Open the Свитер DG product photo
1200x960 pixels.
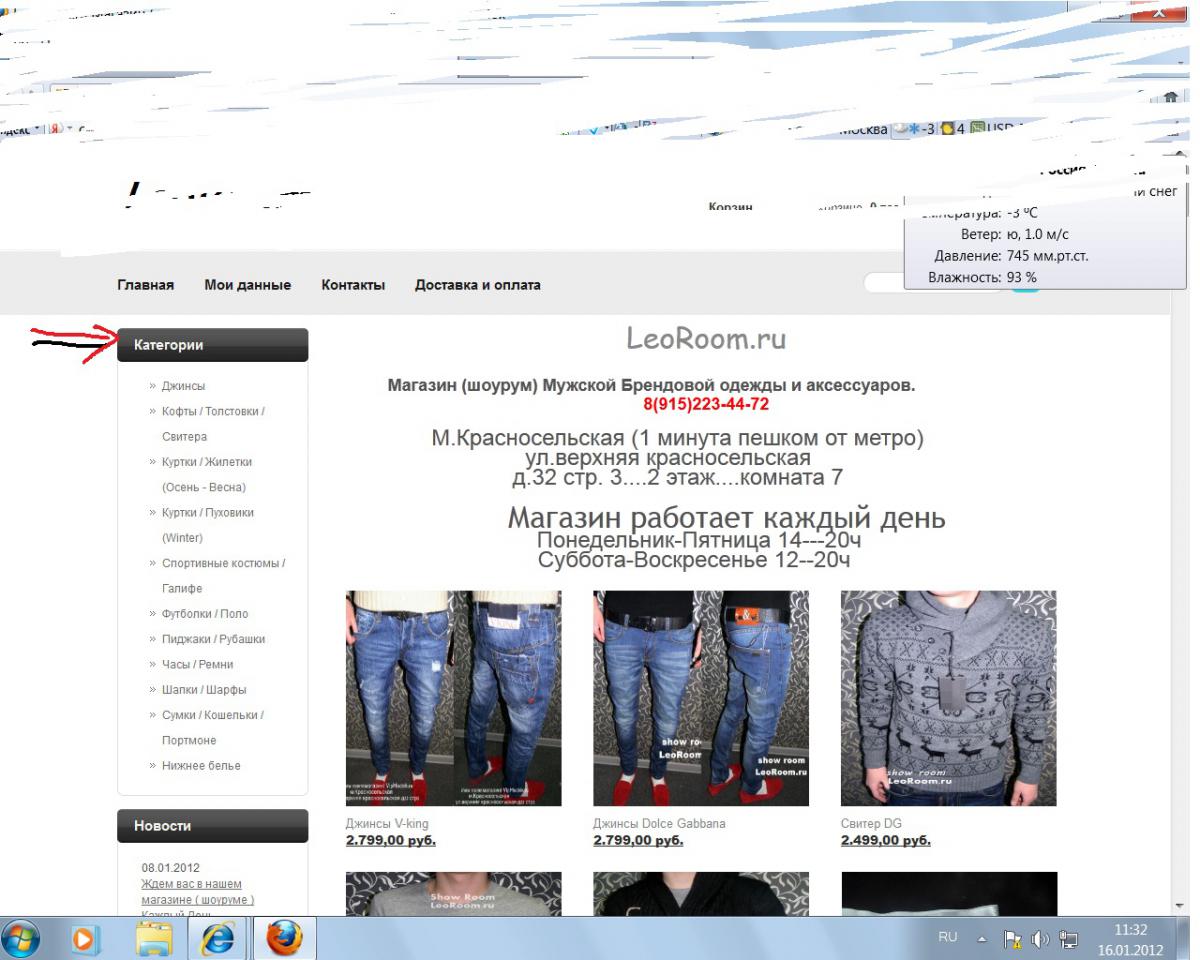[949, 698]
